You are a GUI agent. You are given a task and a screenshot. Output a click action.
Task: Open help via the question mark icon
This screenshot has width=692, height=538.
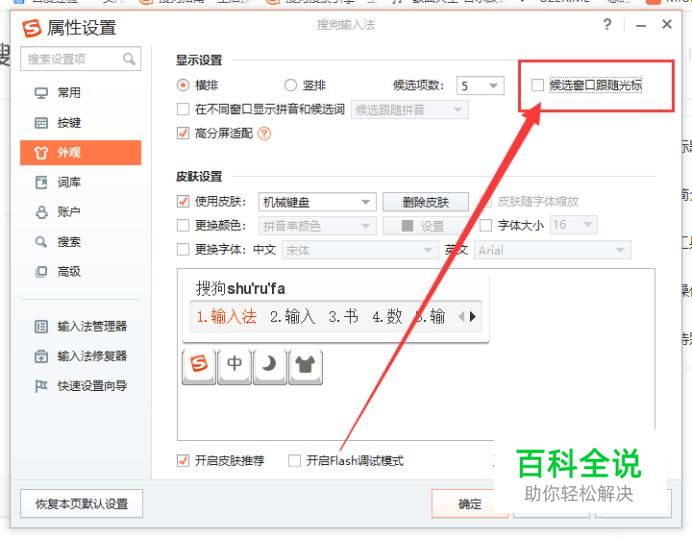(x=607, y=24)
